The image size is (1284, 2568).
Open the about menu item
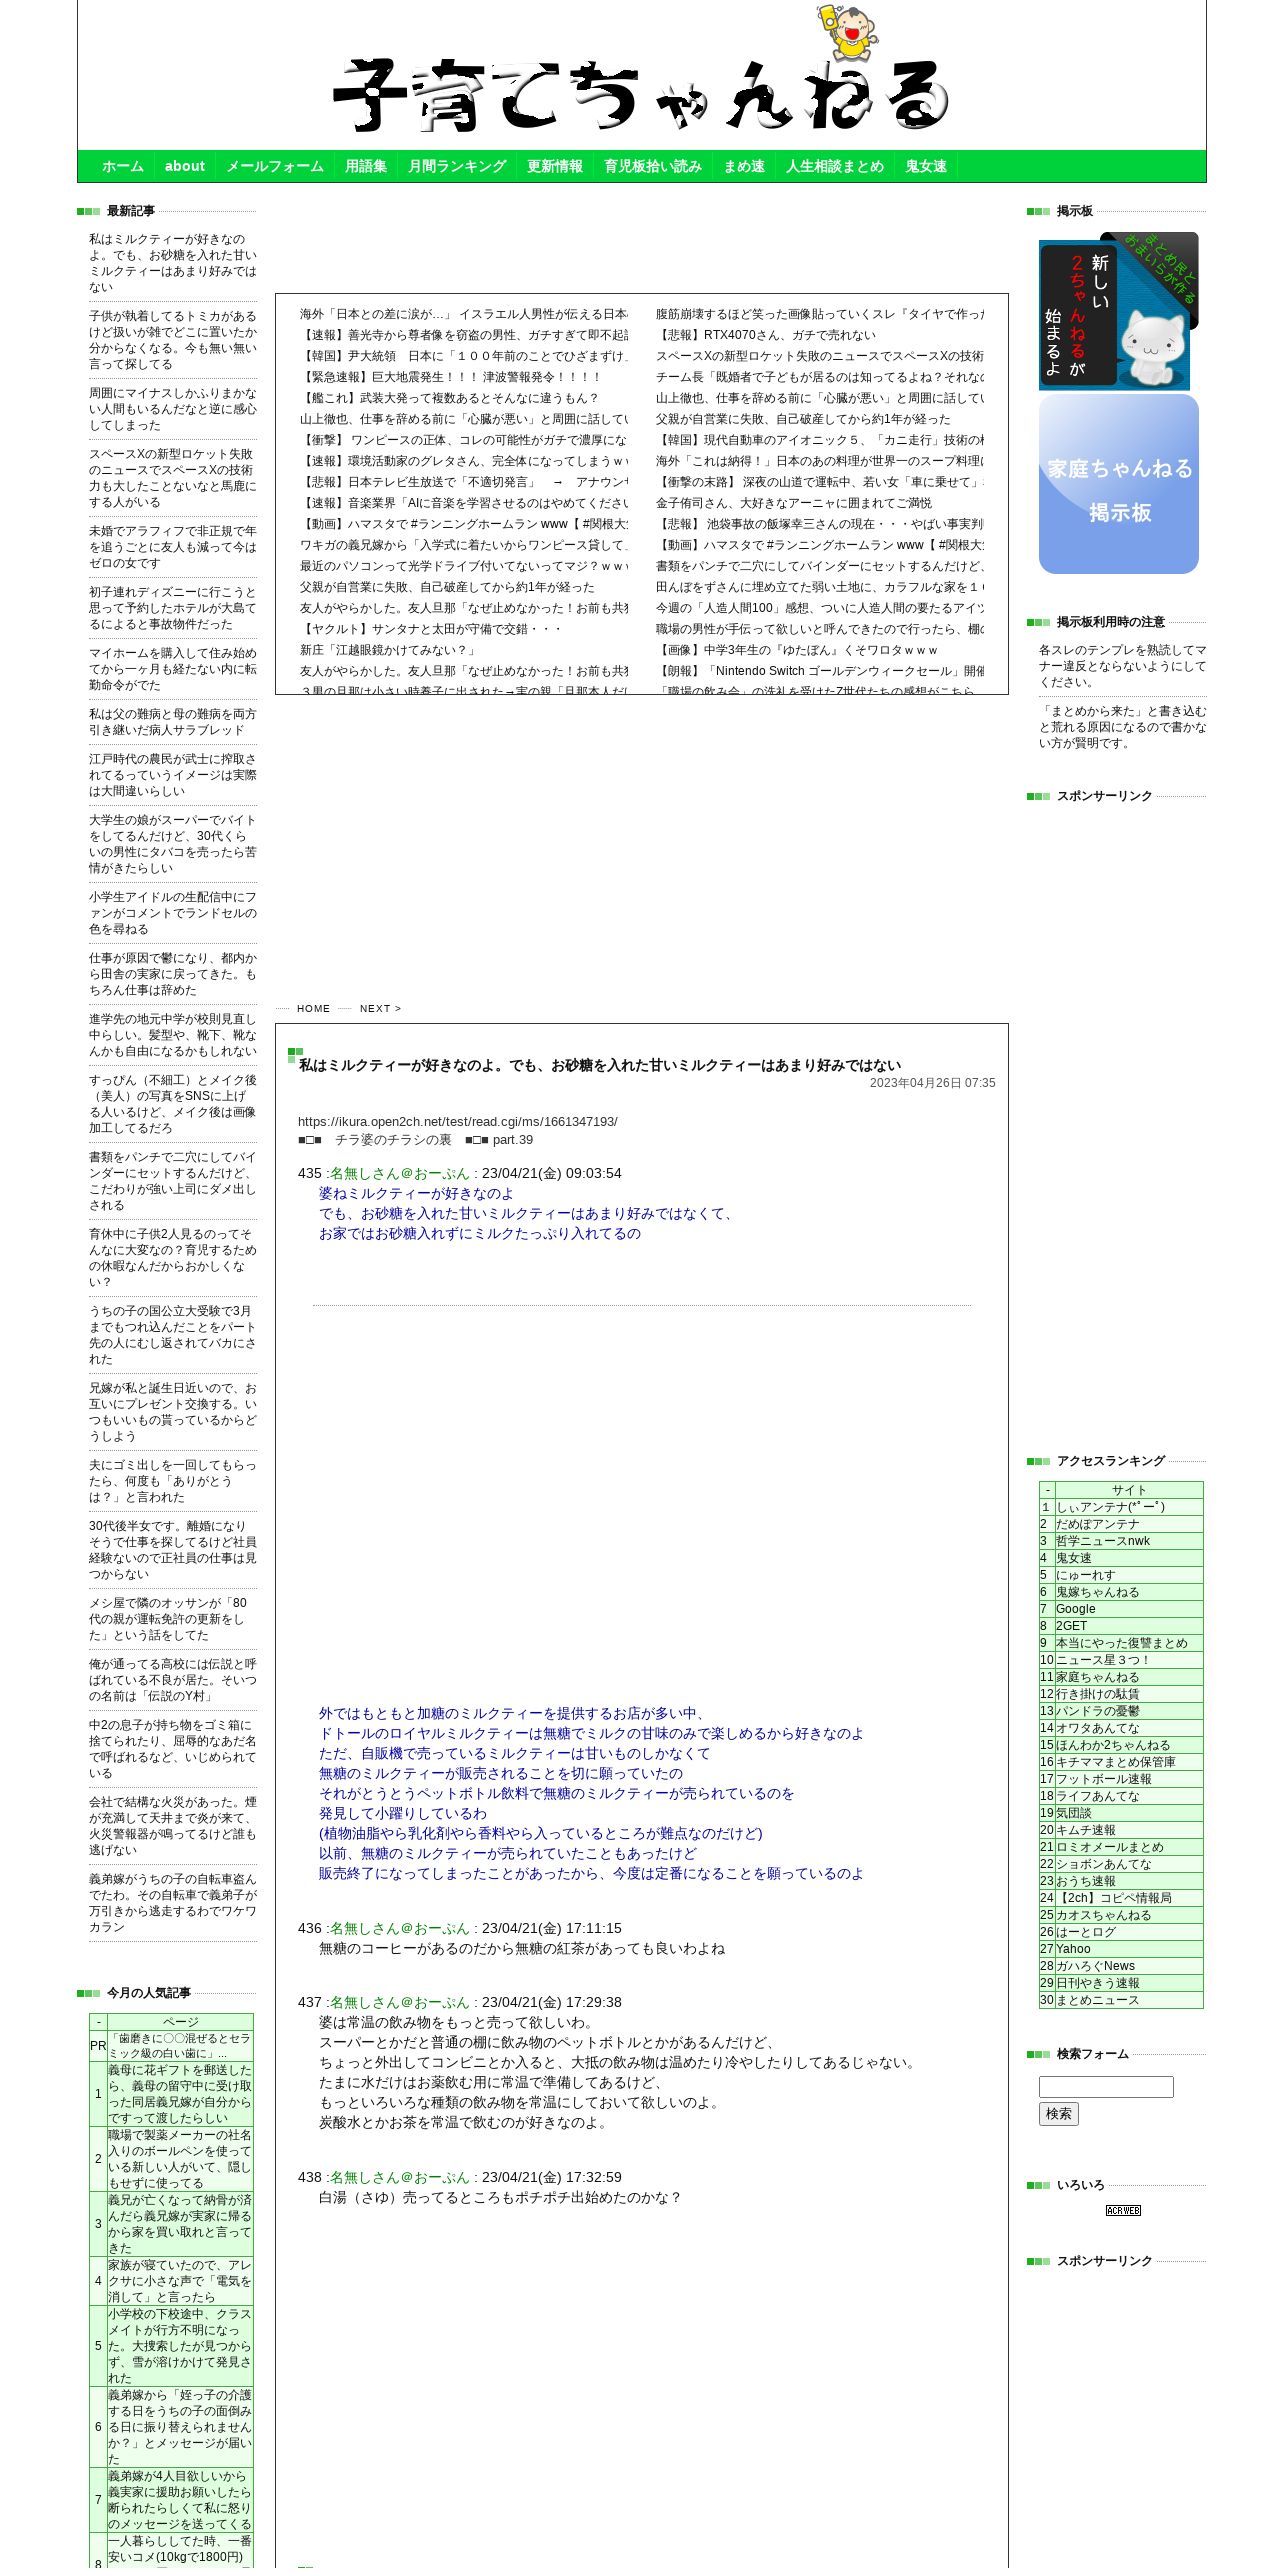pos(185,166)
